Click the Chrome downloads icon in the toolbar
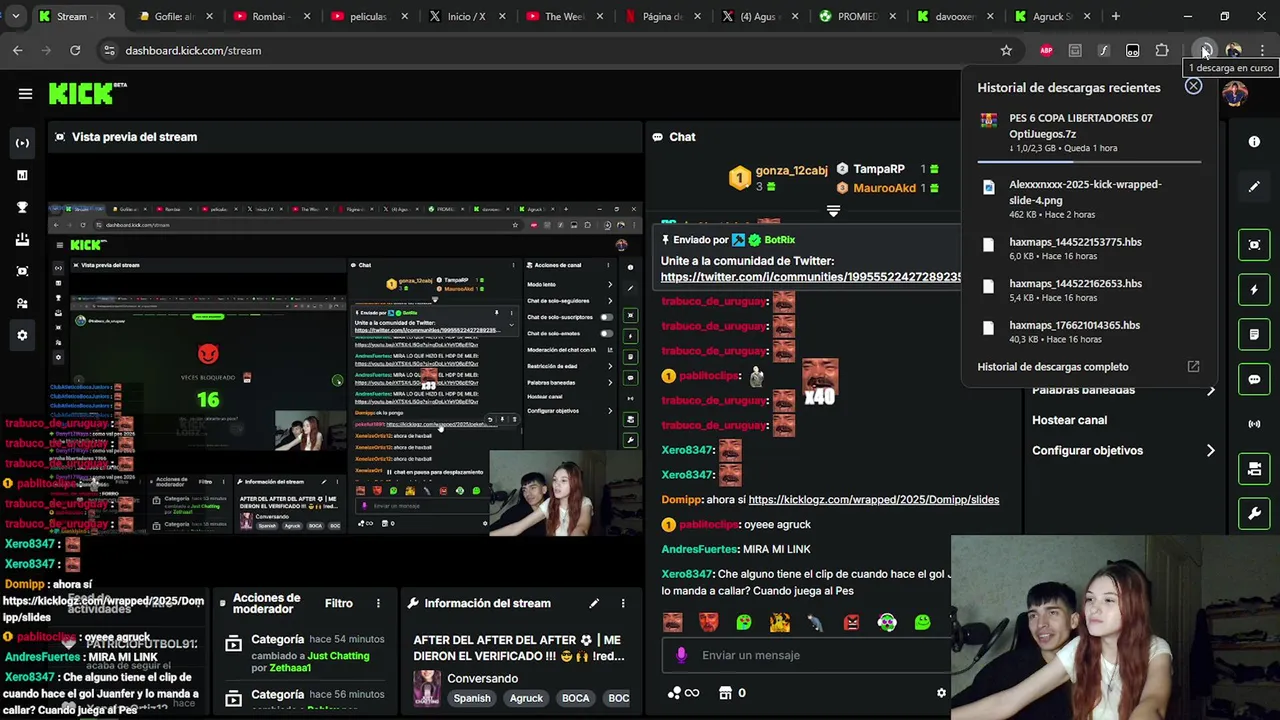1280x720 pixels. click(x=1206, y=50)
